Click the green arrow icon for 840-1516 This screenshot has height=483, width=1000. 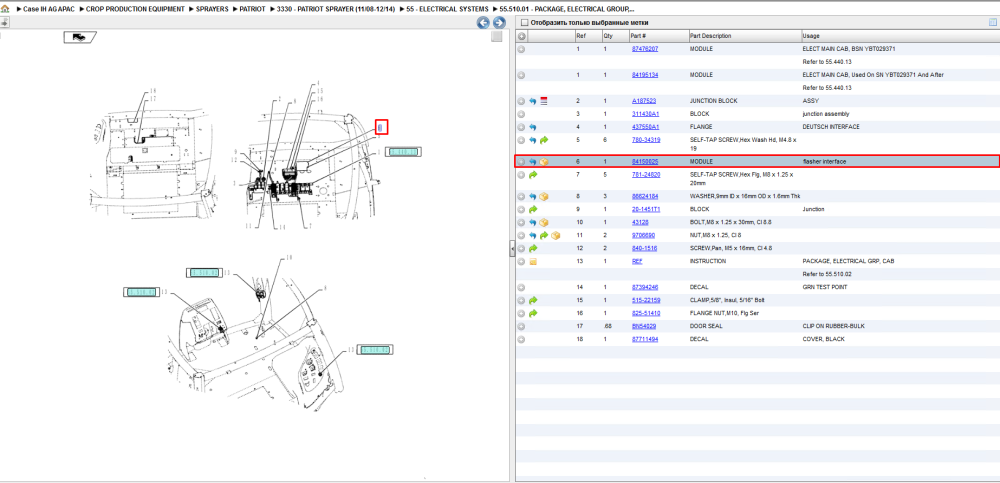pyautogui.click(x=533, y=248)
